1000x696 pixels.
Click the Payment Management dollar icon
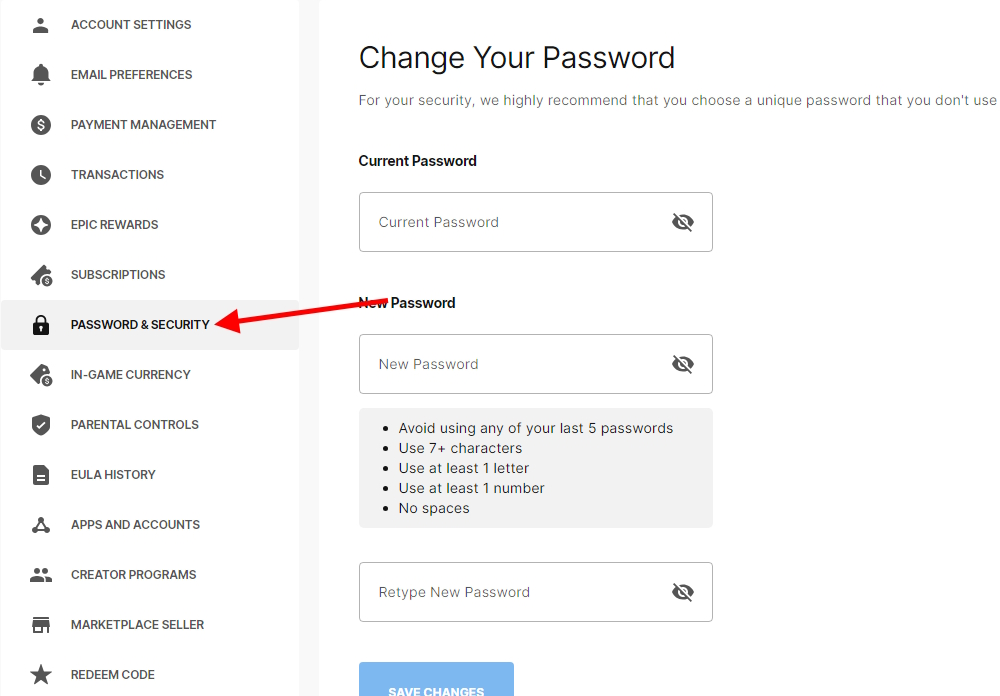tap(40, 124)
